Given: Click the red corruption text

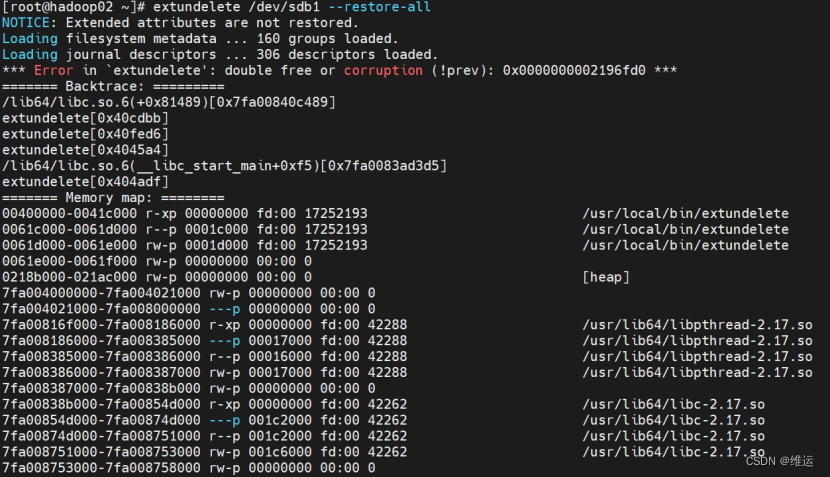Looking at the screenshot, I should pos(383,70).
